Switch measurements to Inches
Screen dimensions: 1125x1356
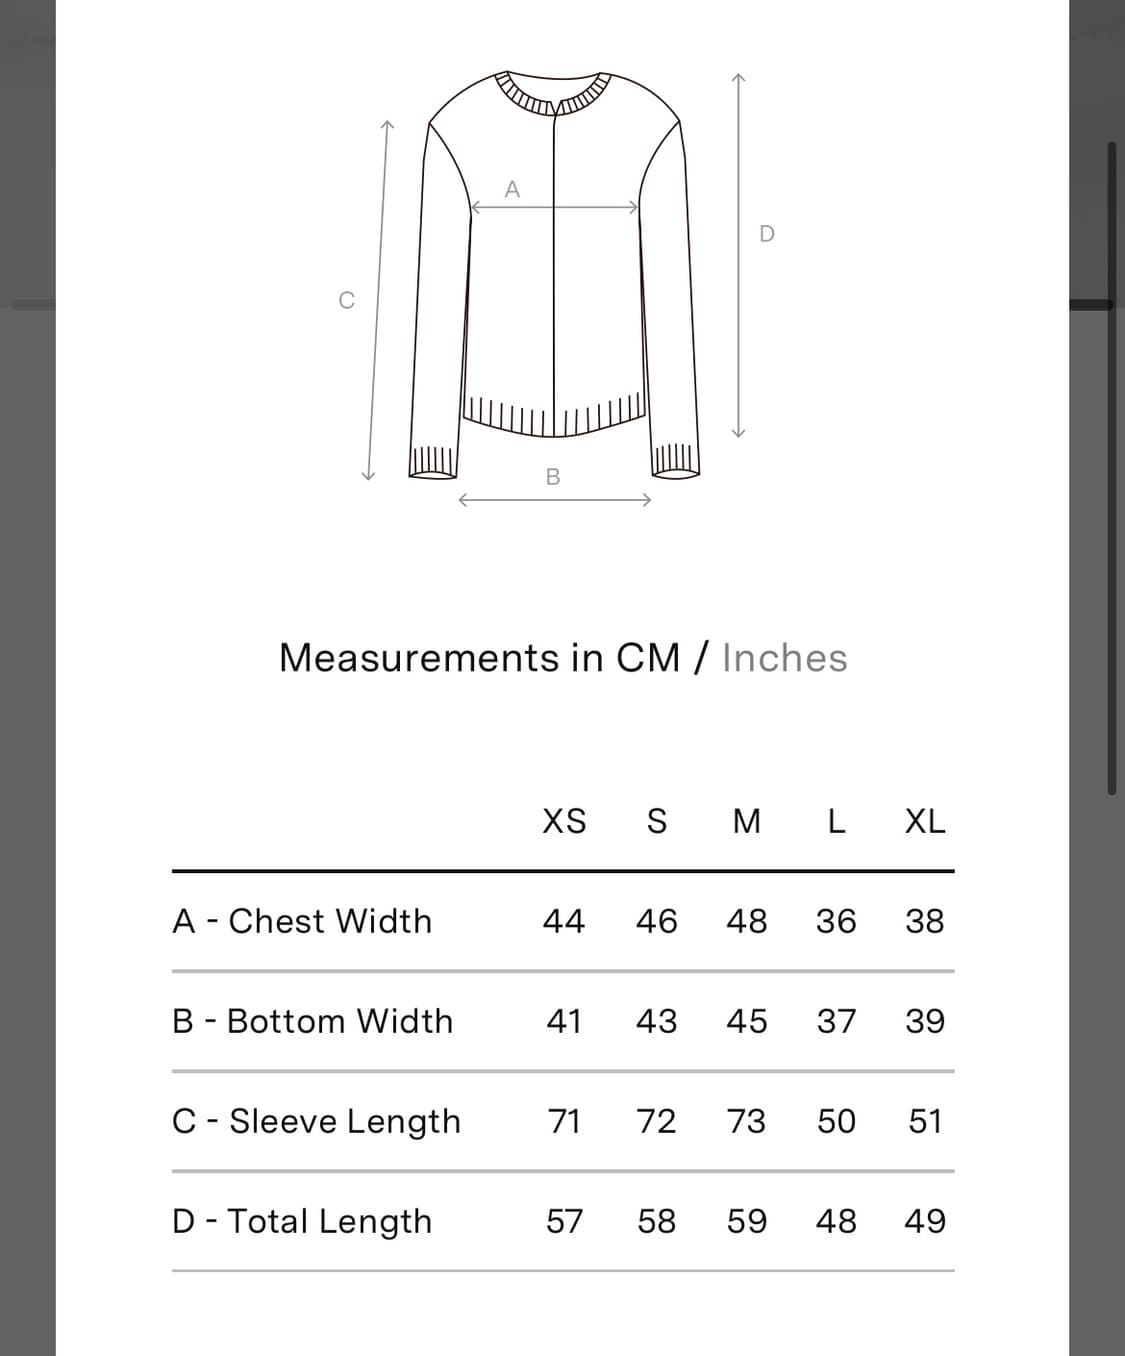[x=784, y=658]
